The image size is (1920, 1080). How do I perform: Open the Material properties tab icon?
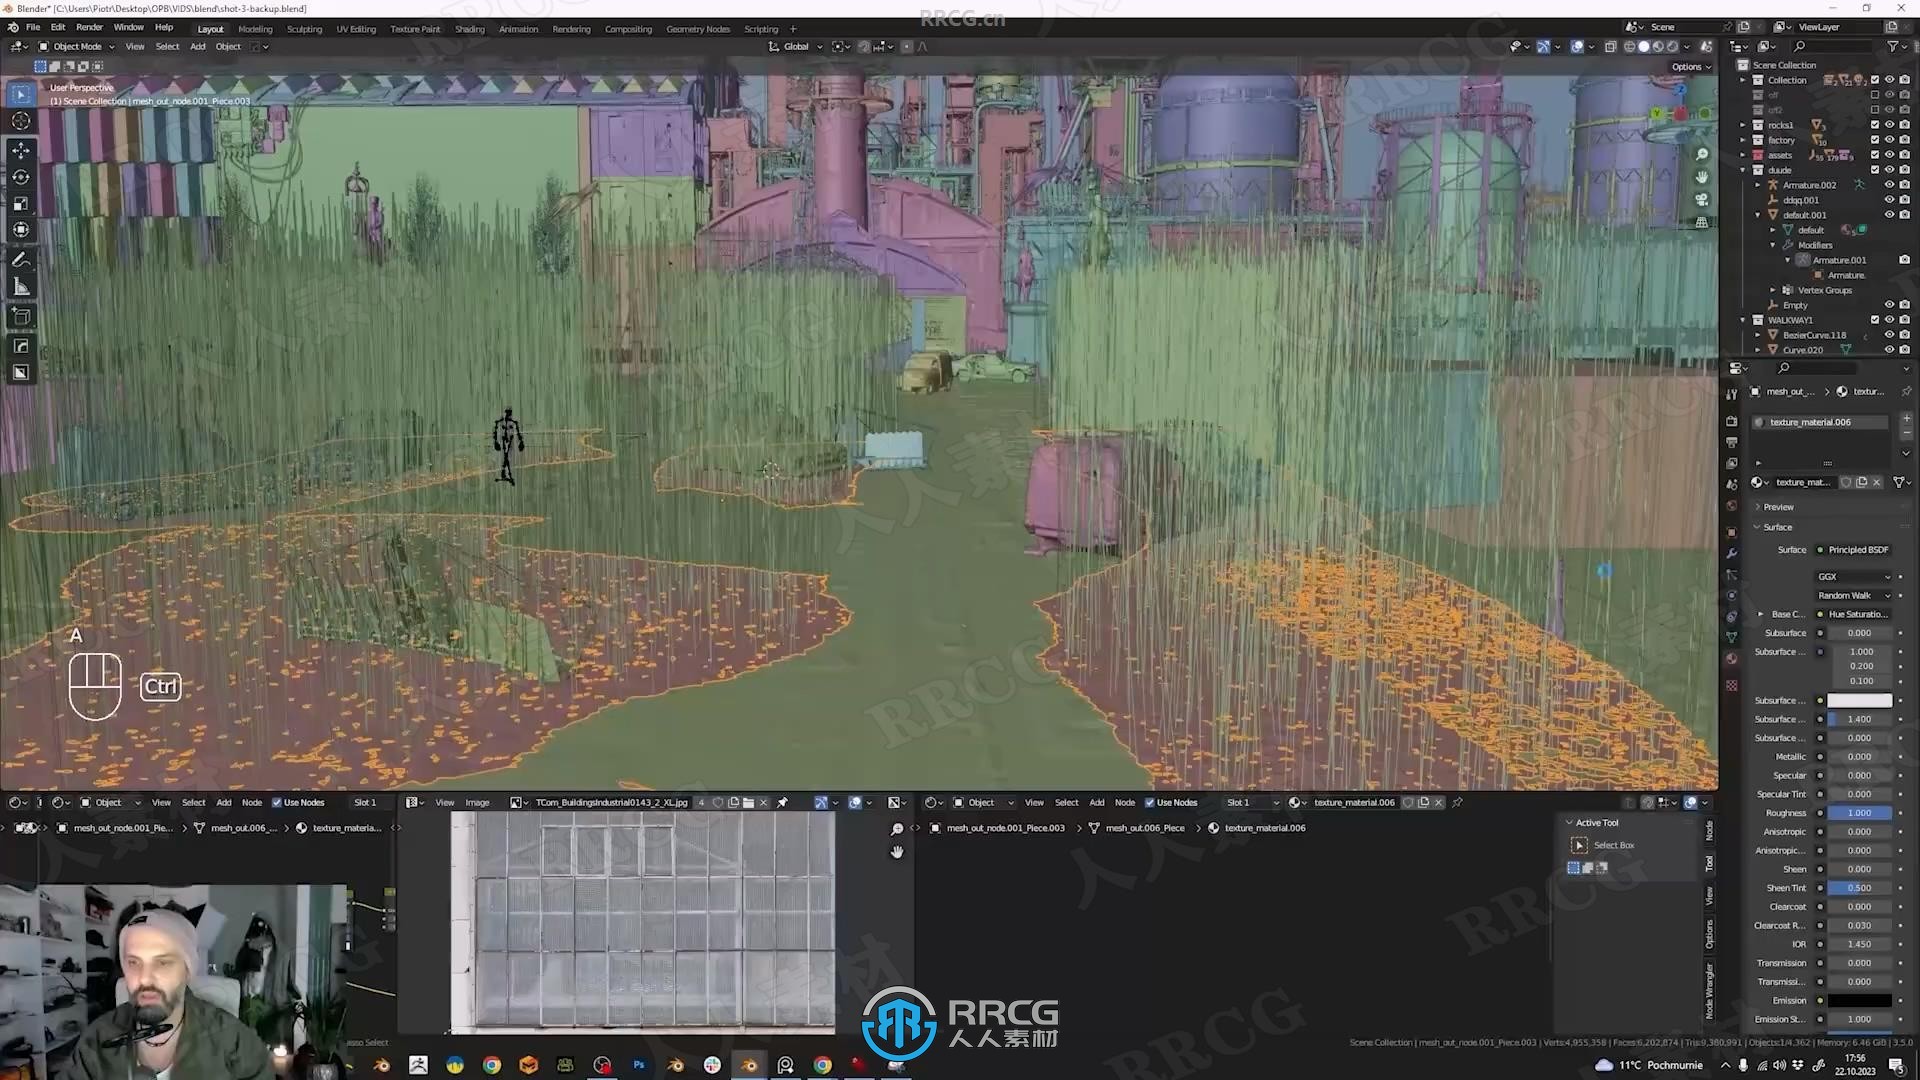pos(1732,659)
